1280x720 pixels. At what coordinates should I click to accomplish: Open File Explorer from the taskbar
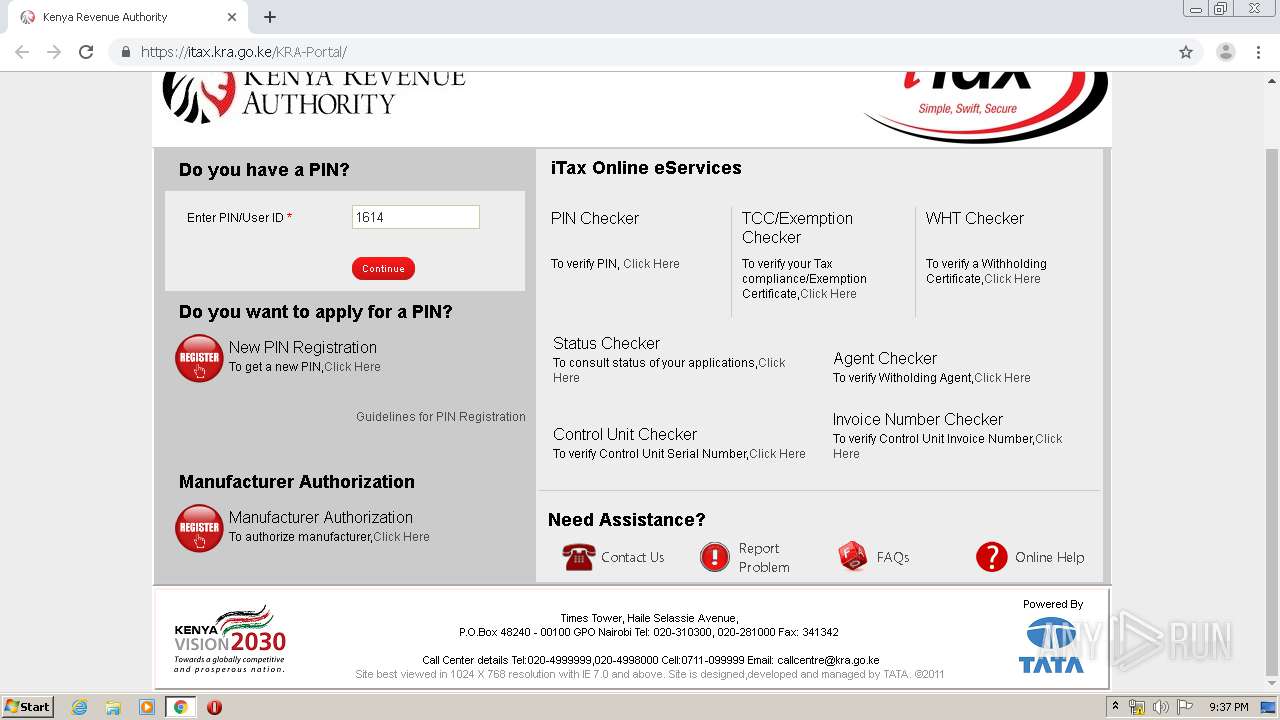[x=113, y=707]
